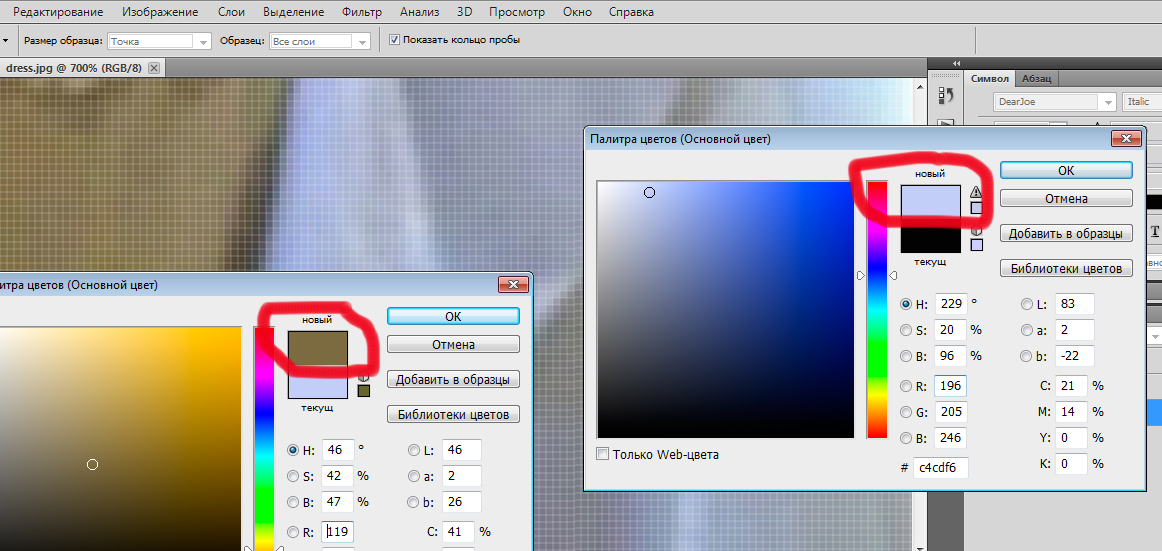
Task: Select the R radio button in brown picker
Action: tap(293, 532)
